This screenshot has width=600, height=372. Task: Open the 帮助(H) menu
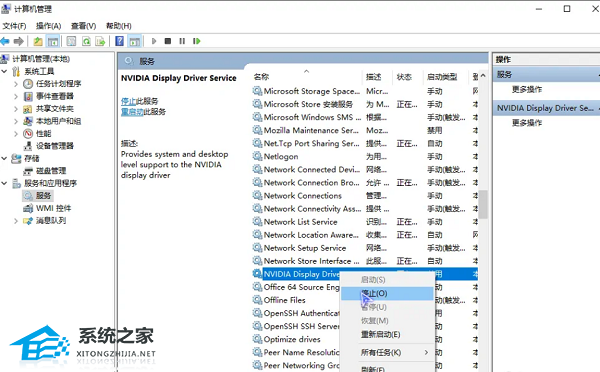(x=119, y=26)
